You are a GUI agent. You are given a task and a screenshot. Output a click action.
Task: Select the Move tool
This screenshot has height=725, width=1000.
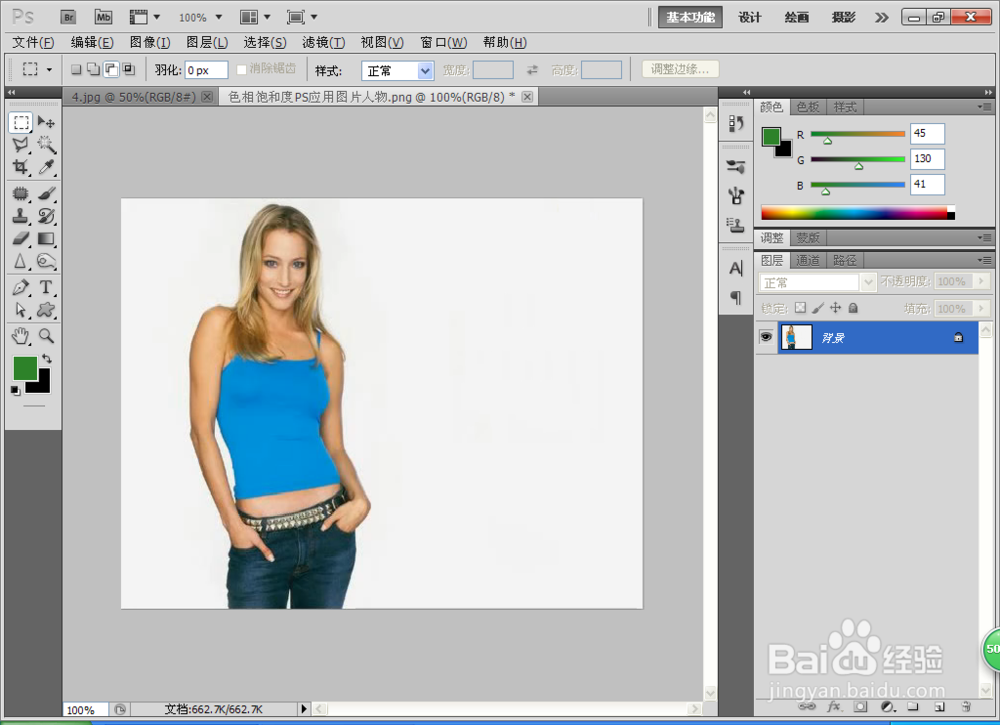pos(46,122)
